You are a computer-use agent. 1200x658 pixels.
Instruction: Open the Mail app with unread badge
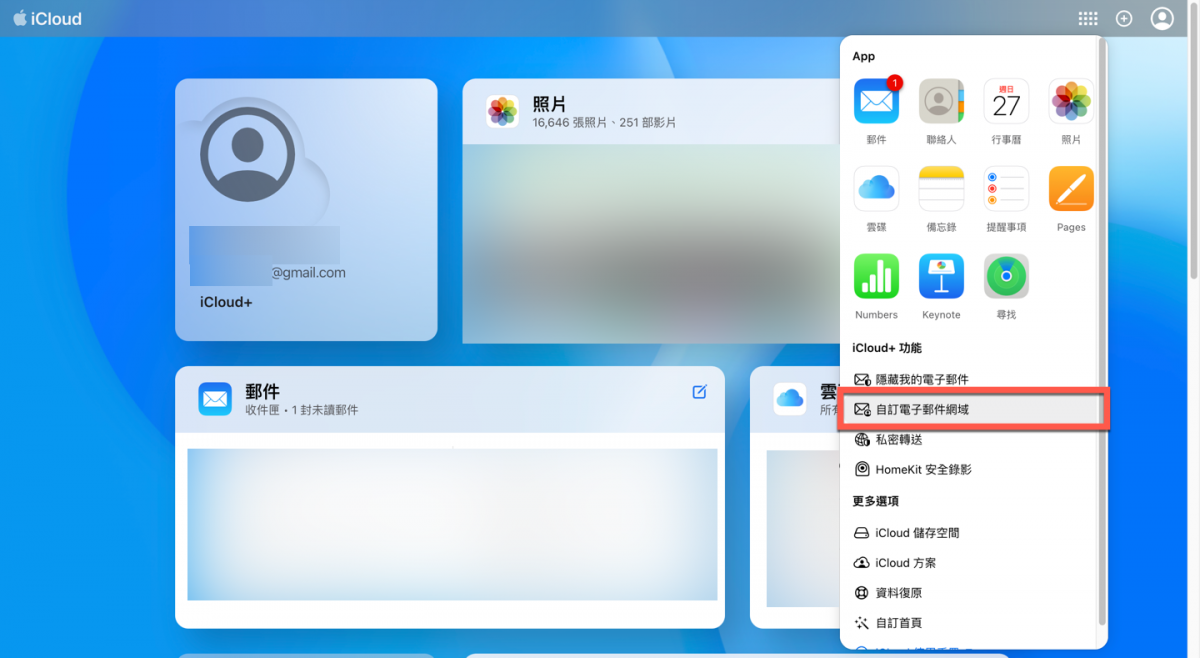(876, 101)
